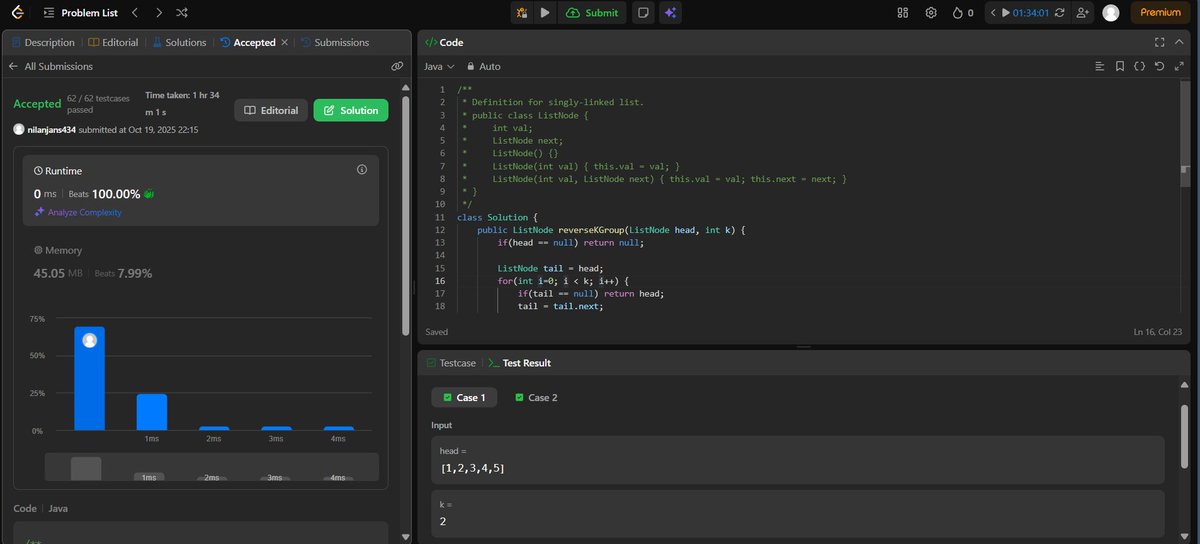This screenshot has width=1200, height=544.
Task: Click the invite user icon
Action: coord(1082,13)
